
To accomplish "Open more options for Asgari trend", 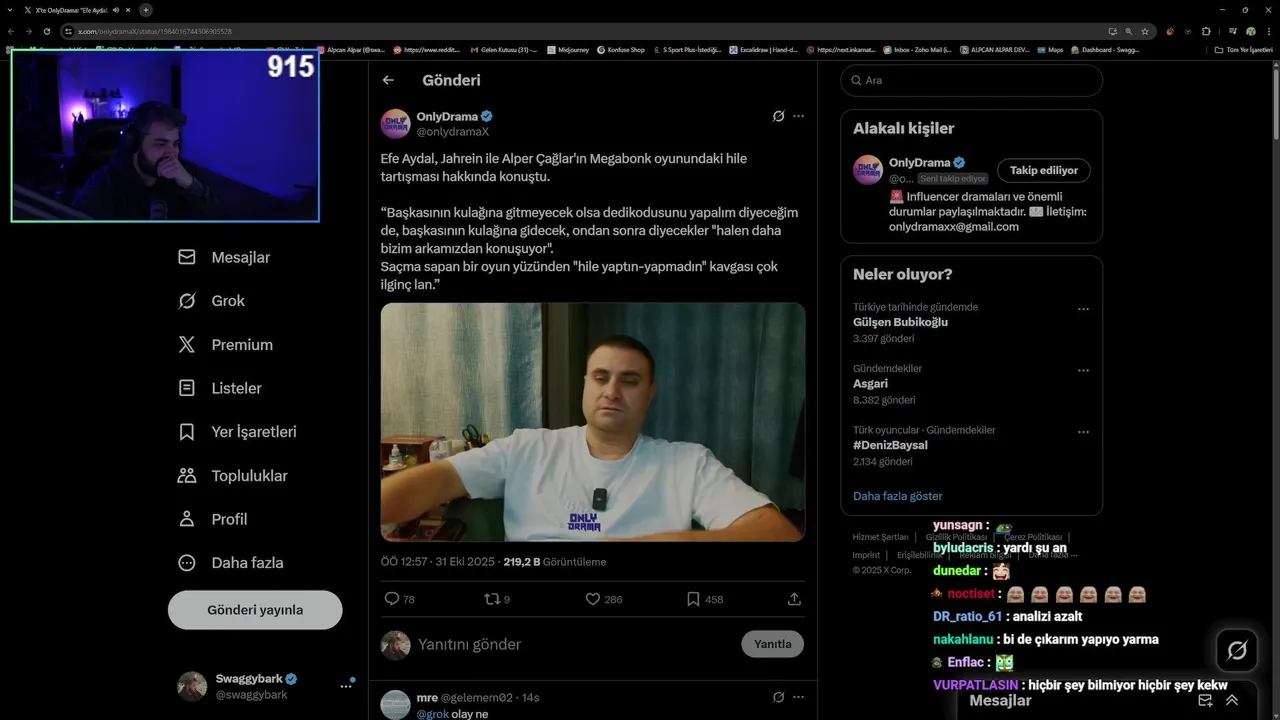I will click(1083, 370).
